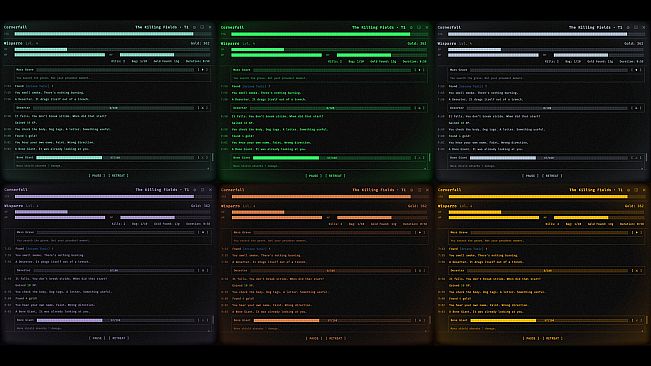The image size is (651, 366).
Task: Pause the run in the teal window
Action: pos(97,176)
